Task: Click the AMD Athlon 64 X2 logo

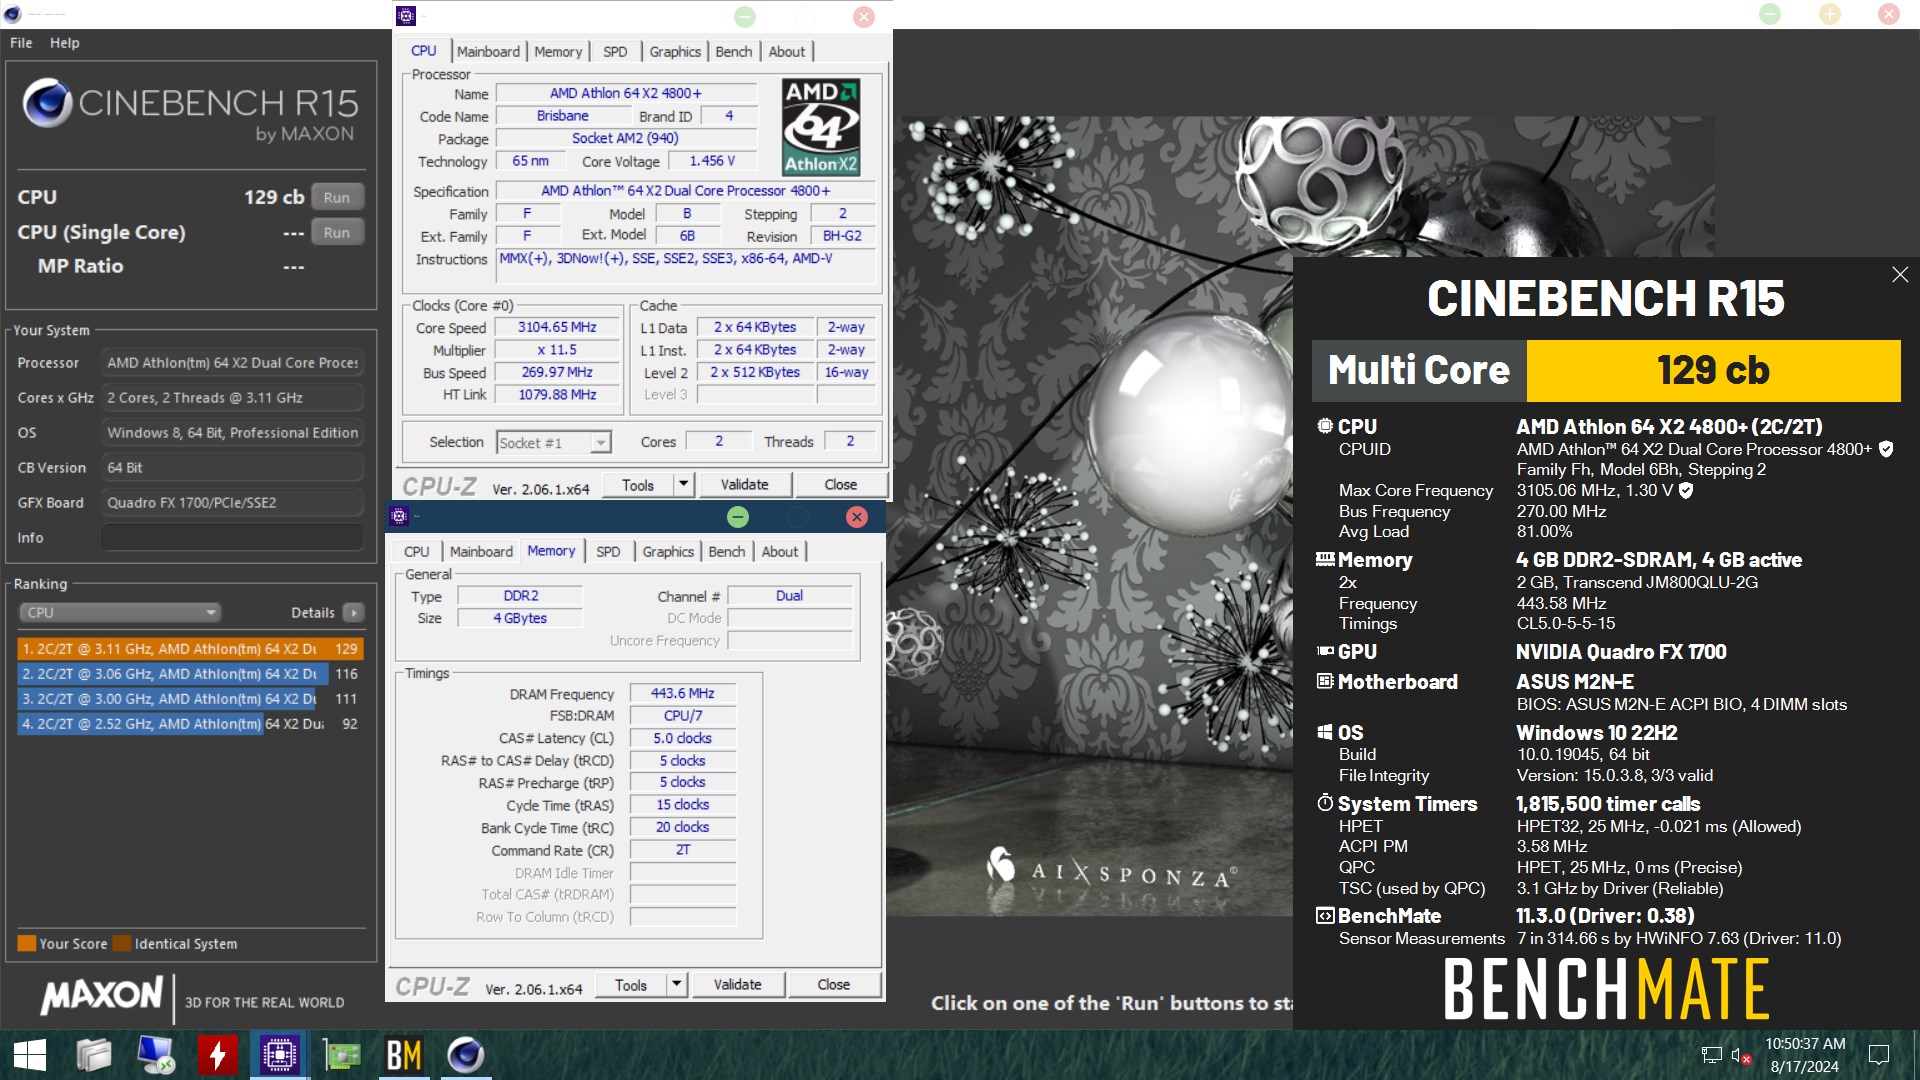Action: point(821,127)
